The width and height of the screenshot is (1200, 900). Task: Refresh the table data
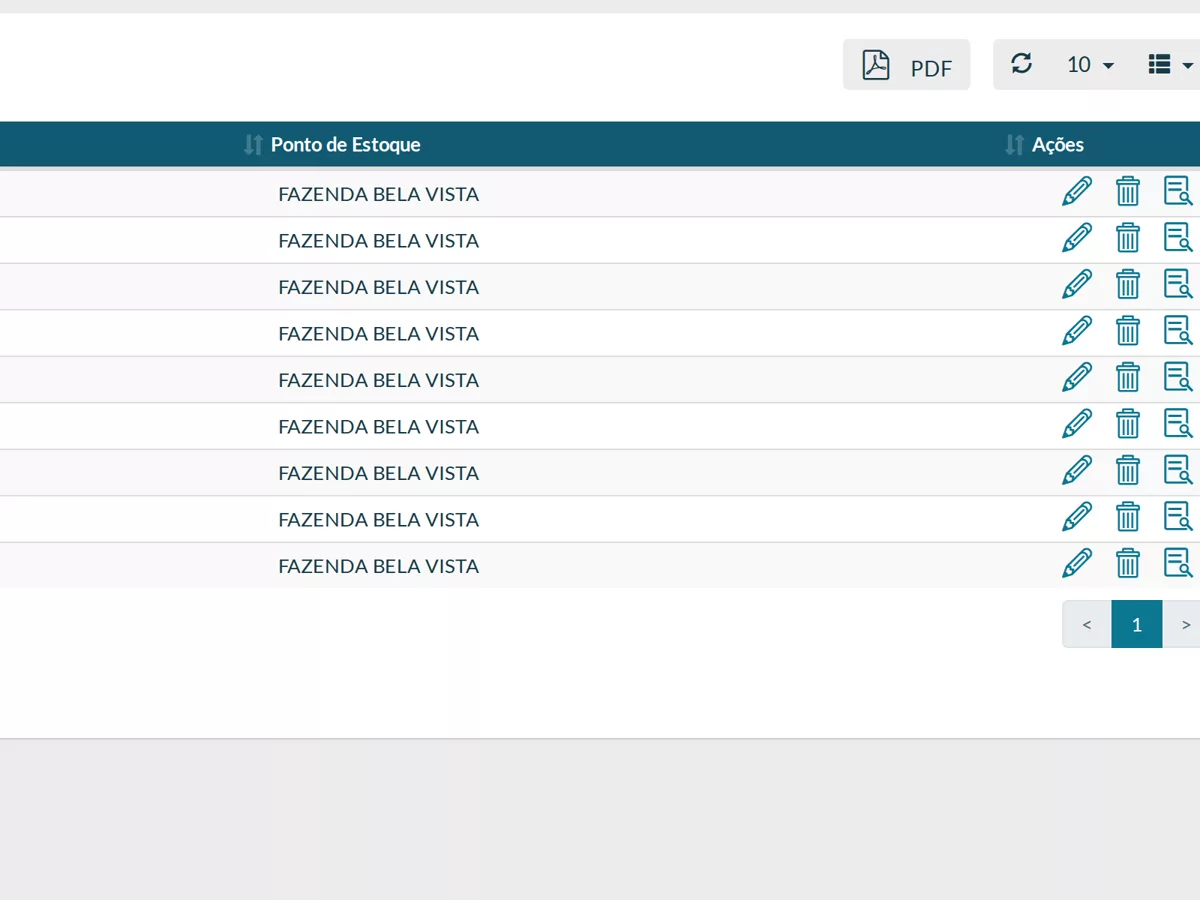[x=1021, y=64]
